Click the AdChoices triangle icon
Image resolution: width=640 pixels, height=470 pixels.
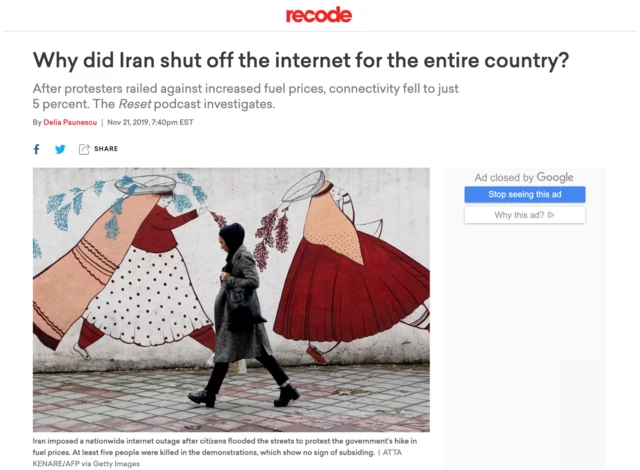(x=551, y=215)
